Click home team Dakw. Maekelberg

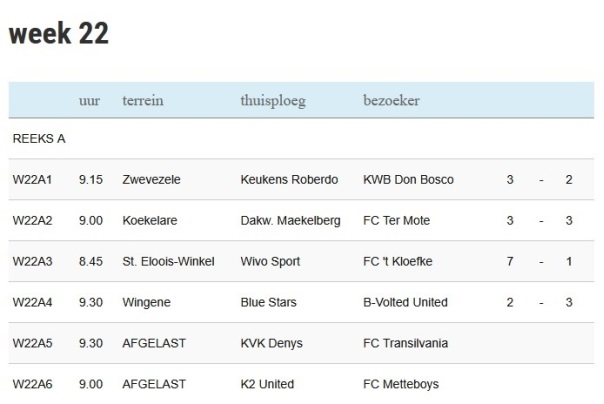290,221
